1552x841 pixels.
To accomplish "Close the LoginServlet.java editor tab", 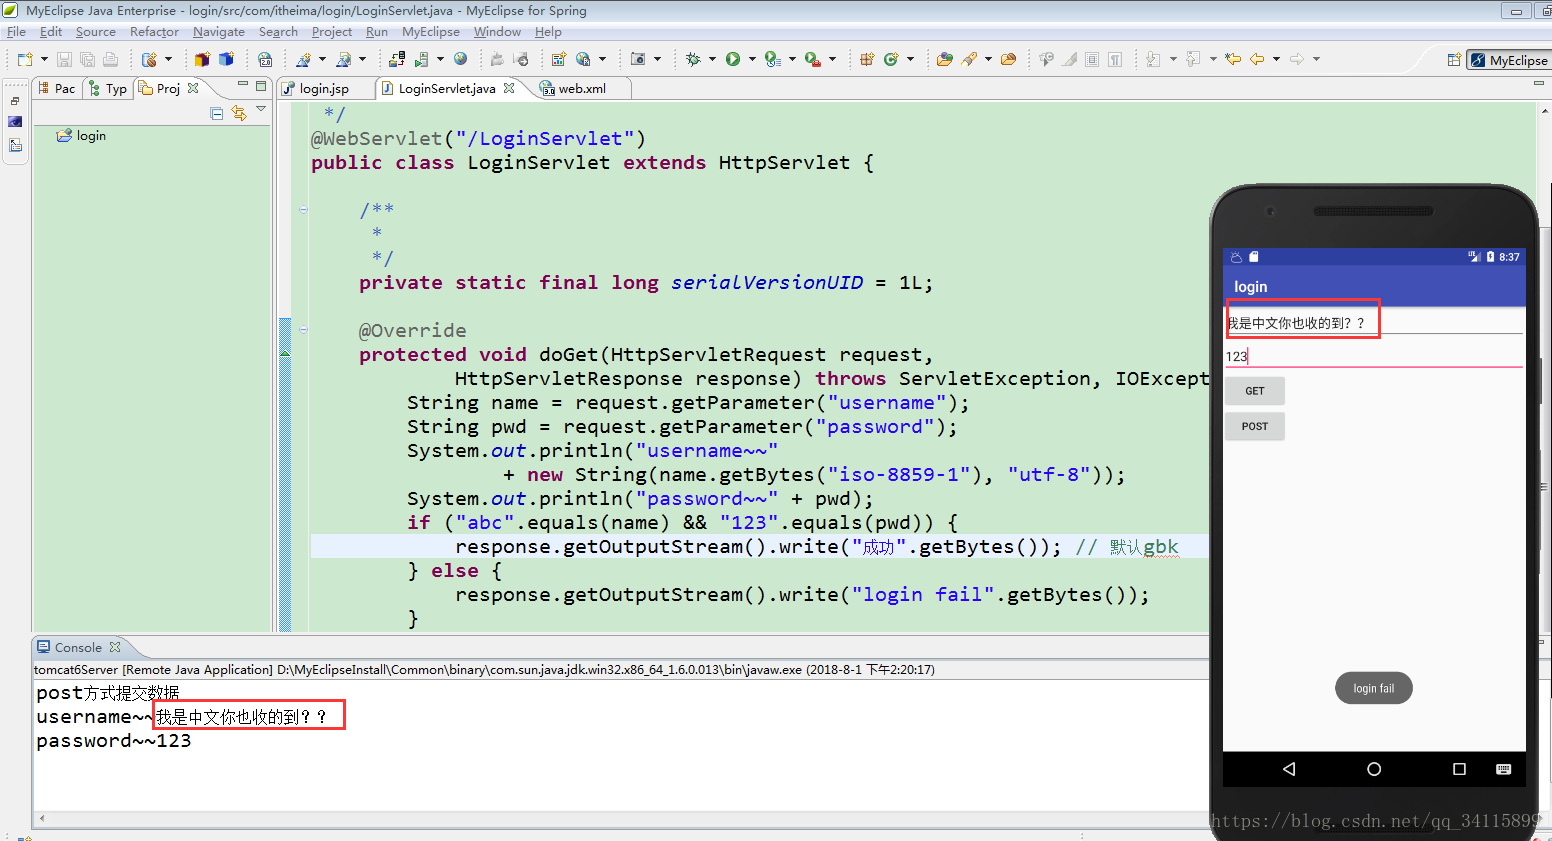I will [509, 88].
